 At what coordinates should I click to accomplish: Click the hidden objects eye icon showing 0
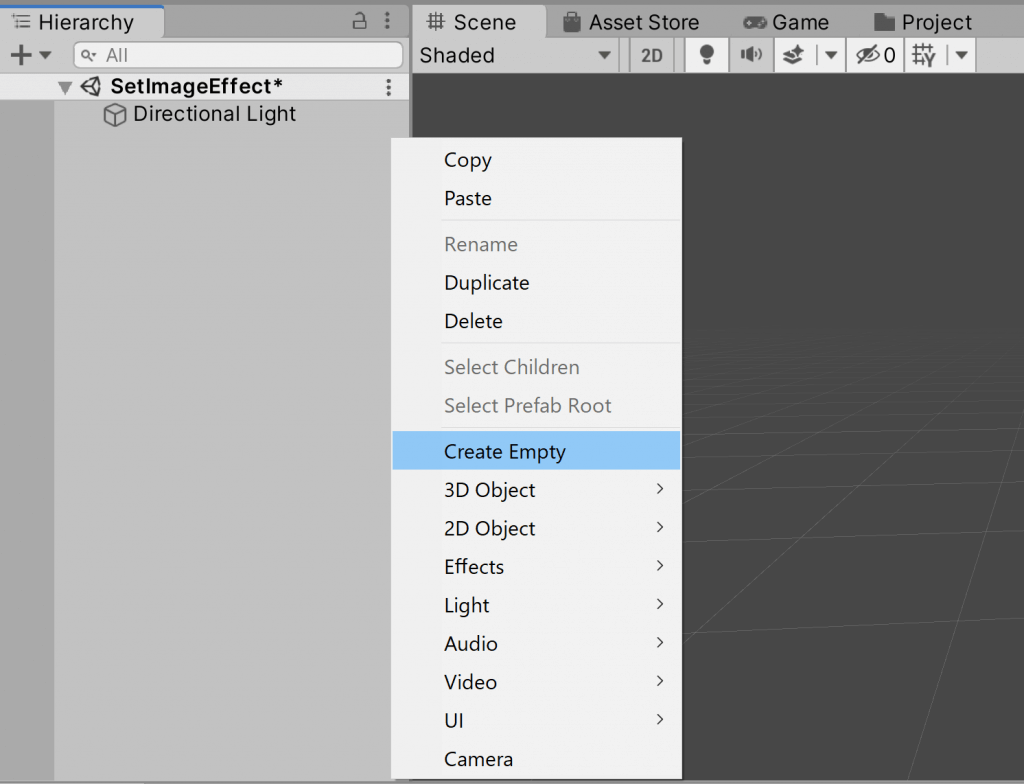[x=872, y=55]
